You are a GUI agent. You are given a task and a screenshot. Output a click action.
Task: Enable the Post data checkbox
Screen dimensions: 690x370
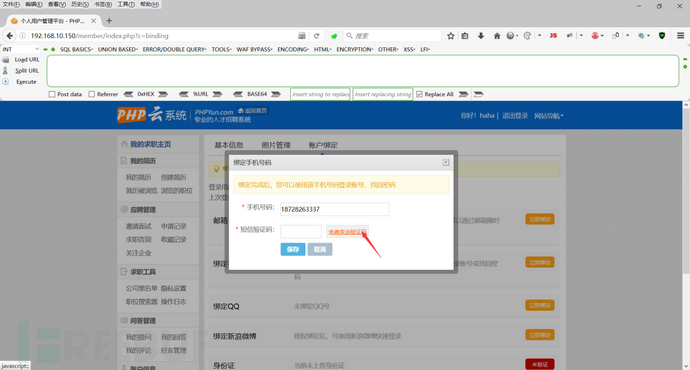click(52, 94)
